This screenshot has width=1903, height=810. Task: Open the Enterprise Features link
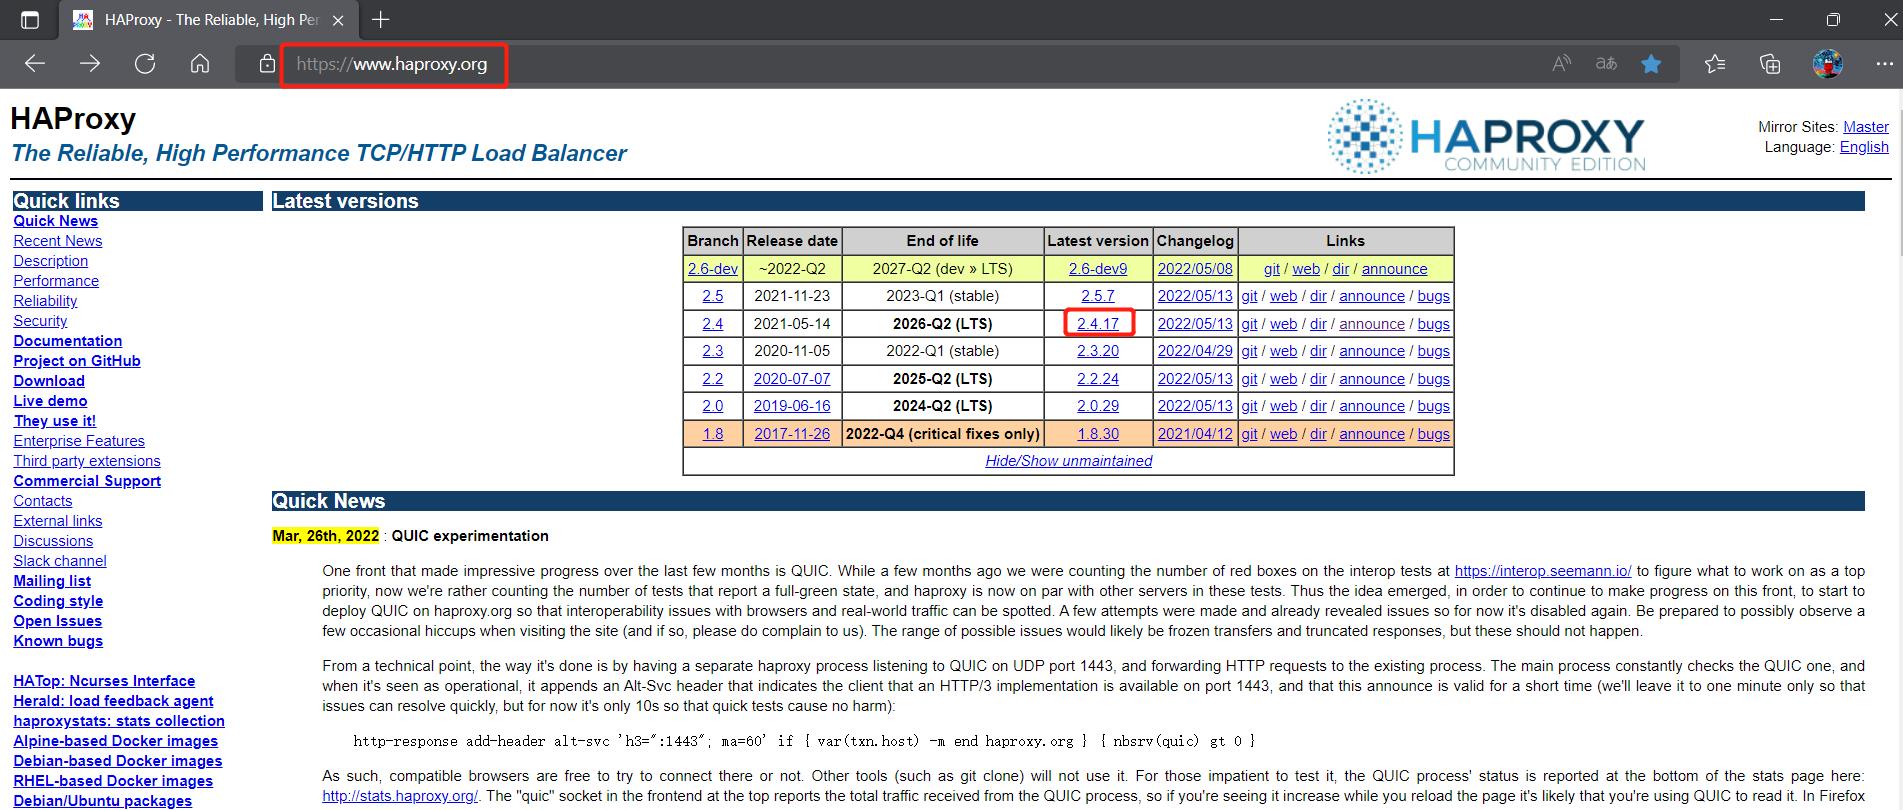coord(79,441)
